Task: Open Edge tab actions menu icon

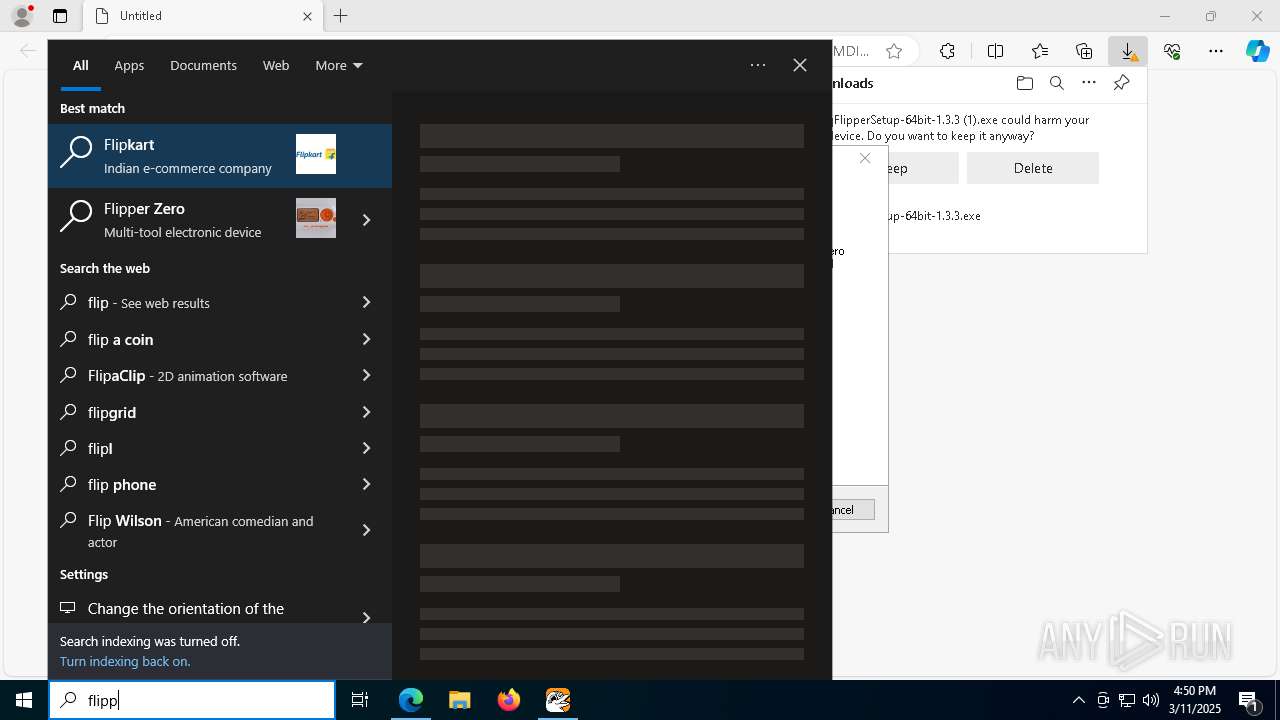Action: (x=60, y=16)
